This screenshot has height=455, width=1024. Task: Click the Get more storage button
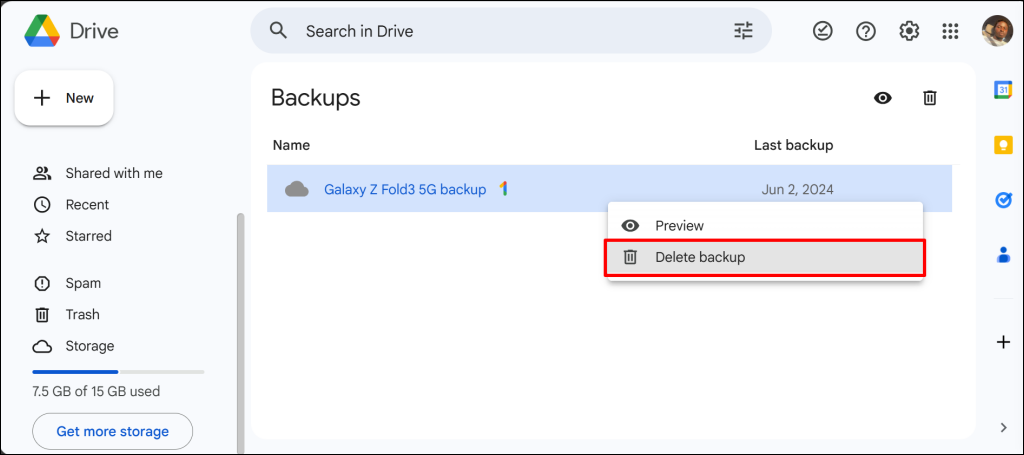pos(112,432)
